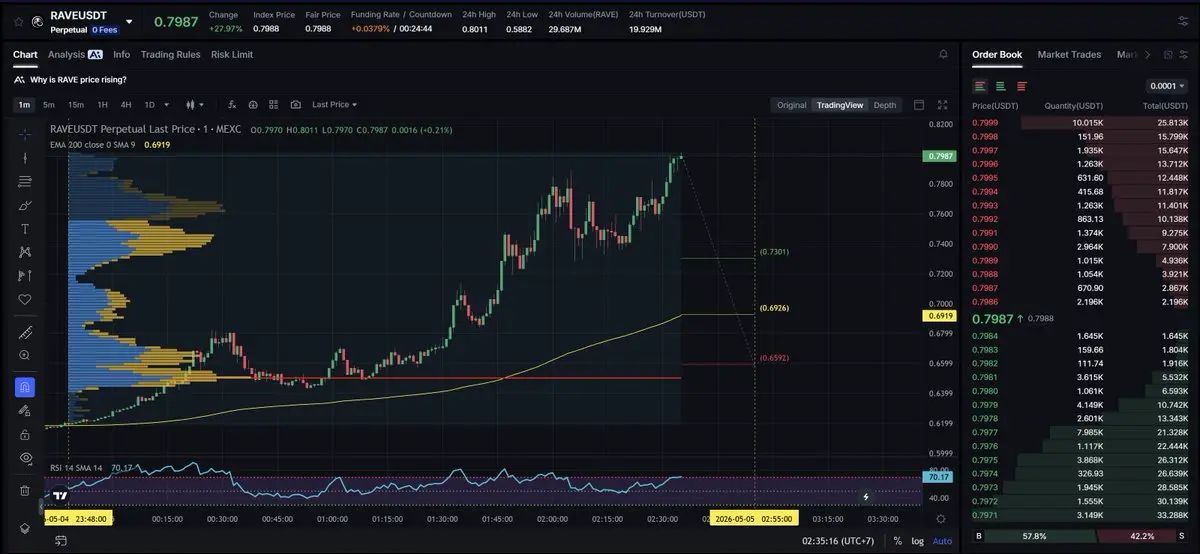This screenshot has width=1200, height=554.
Task: Select the ruler measure tool
Action: 25,331
